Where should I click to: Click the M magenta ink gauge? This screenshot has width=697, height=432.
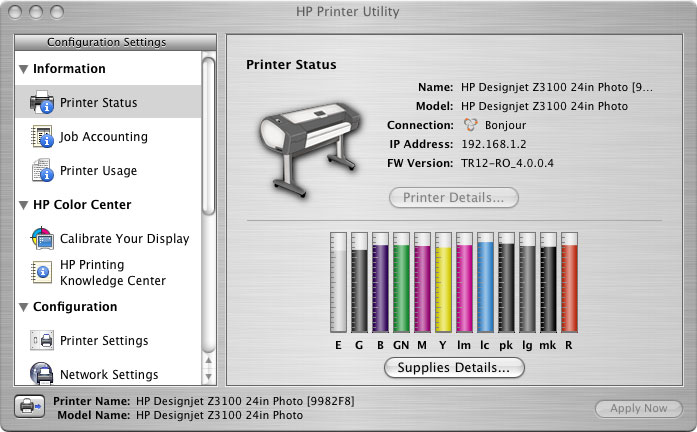pyautogui.click(x=422, y=282)
